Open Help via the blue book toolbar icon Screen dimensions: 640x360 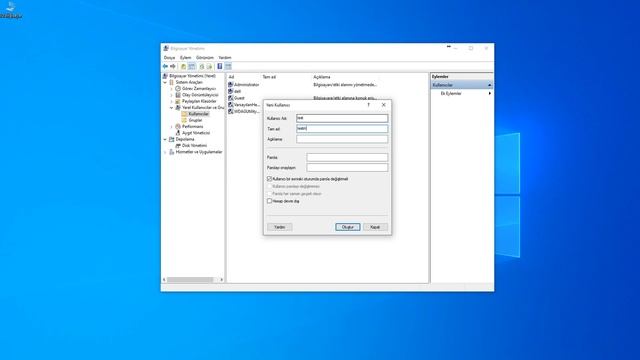click(220, 66)
